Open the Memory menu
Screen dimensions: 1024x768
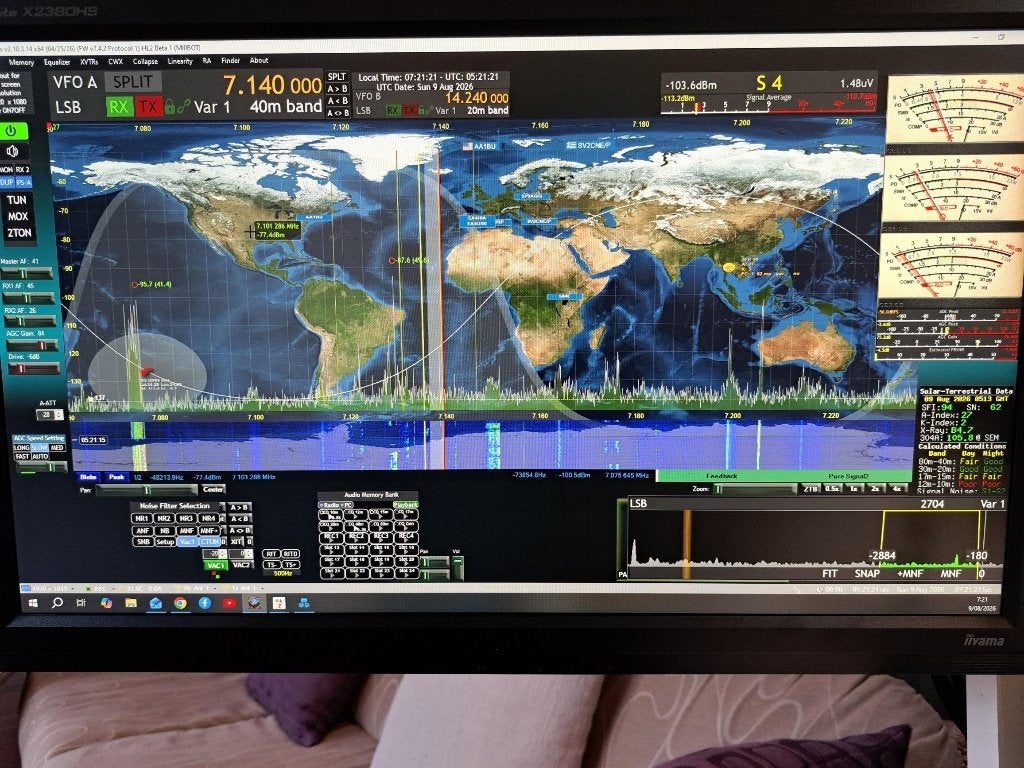click(21, 62)
